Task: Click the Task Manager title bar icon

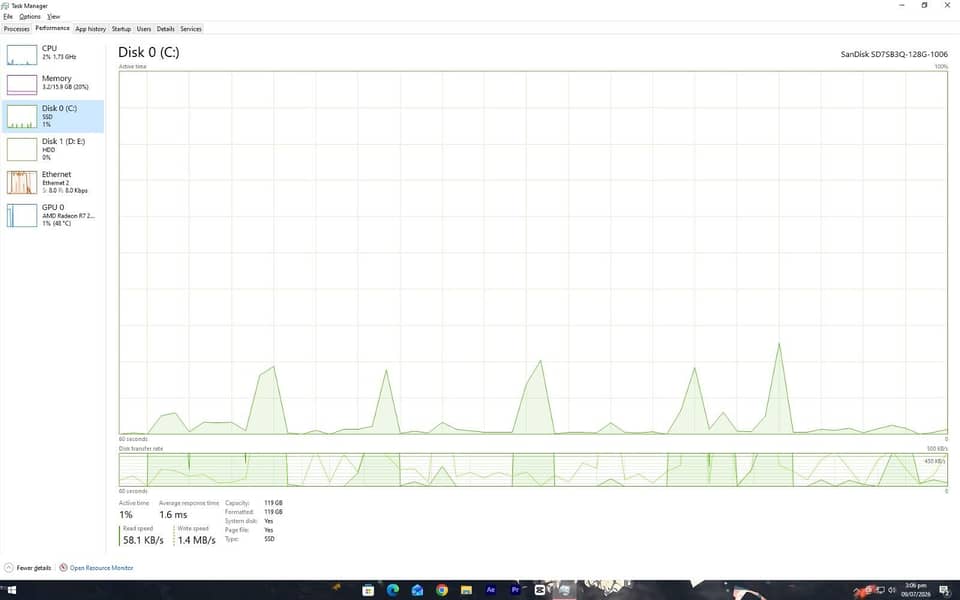Action: tap(6, 6)
